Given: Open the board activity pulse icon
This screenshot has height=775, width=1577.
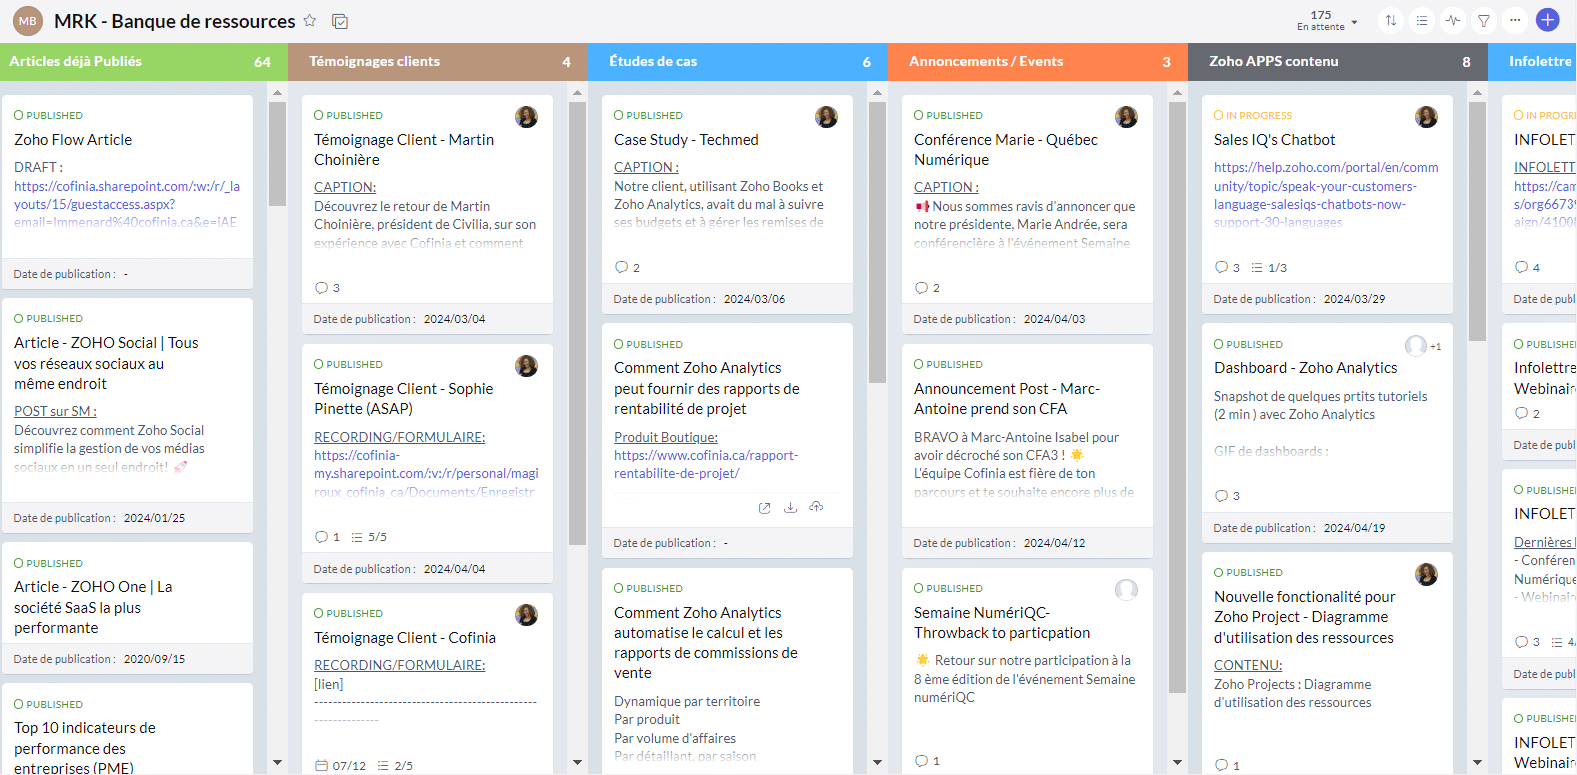Looking at the screenshot, I should tap(1453, 20).
